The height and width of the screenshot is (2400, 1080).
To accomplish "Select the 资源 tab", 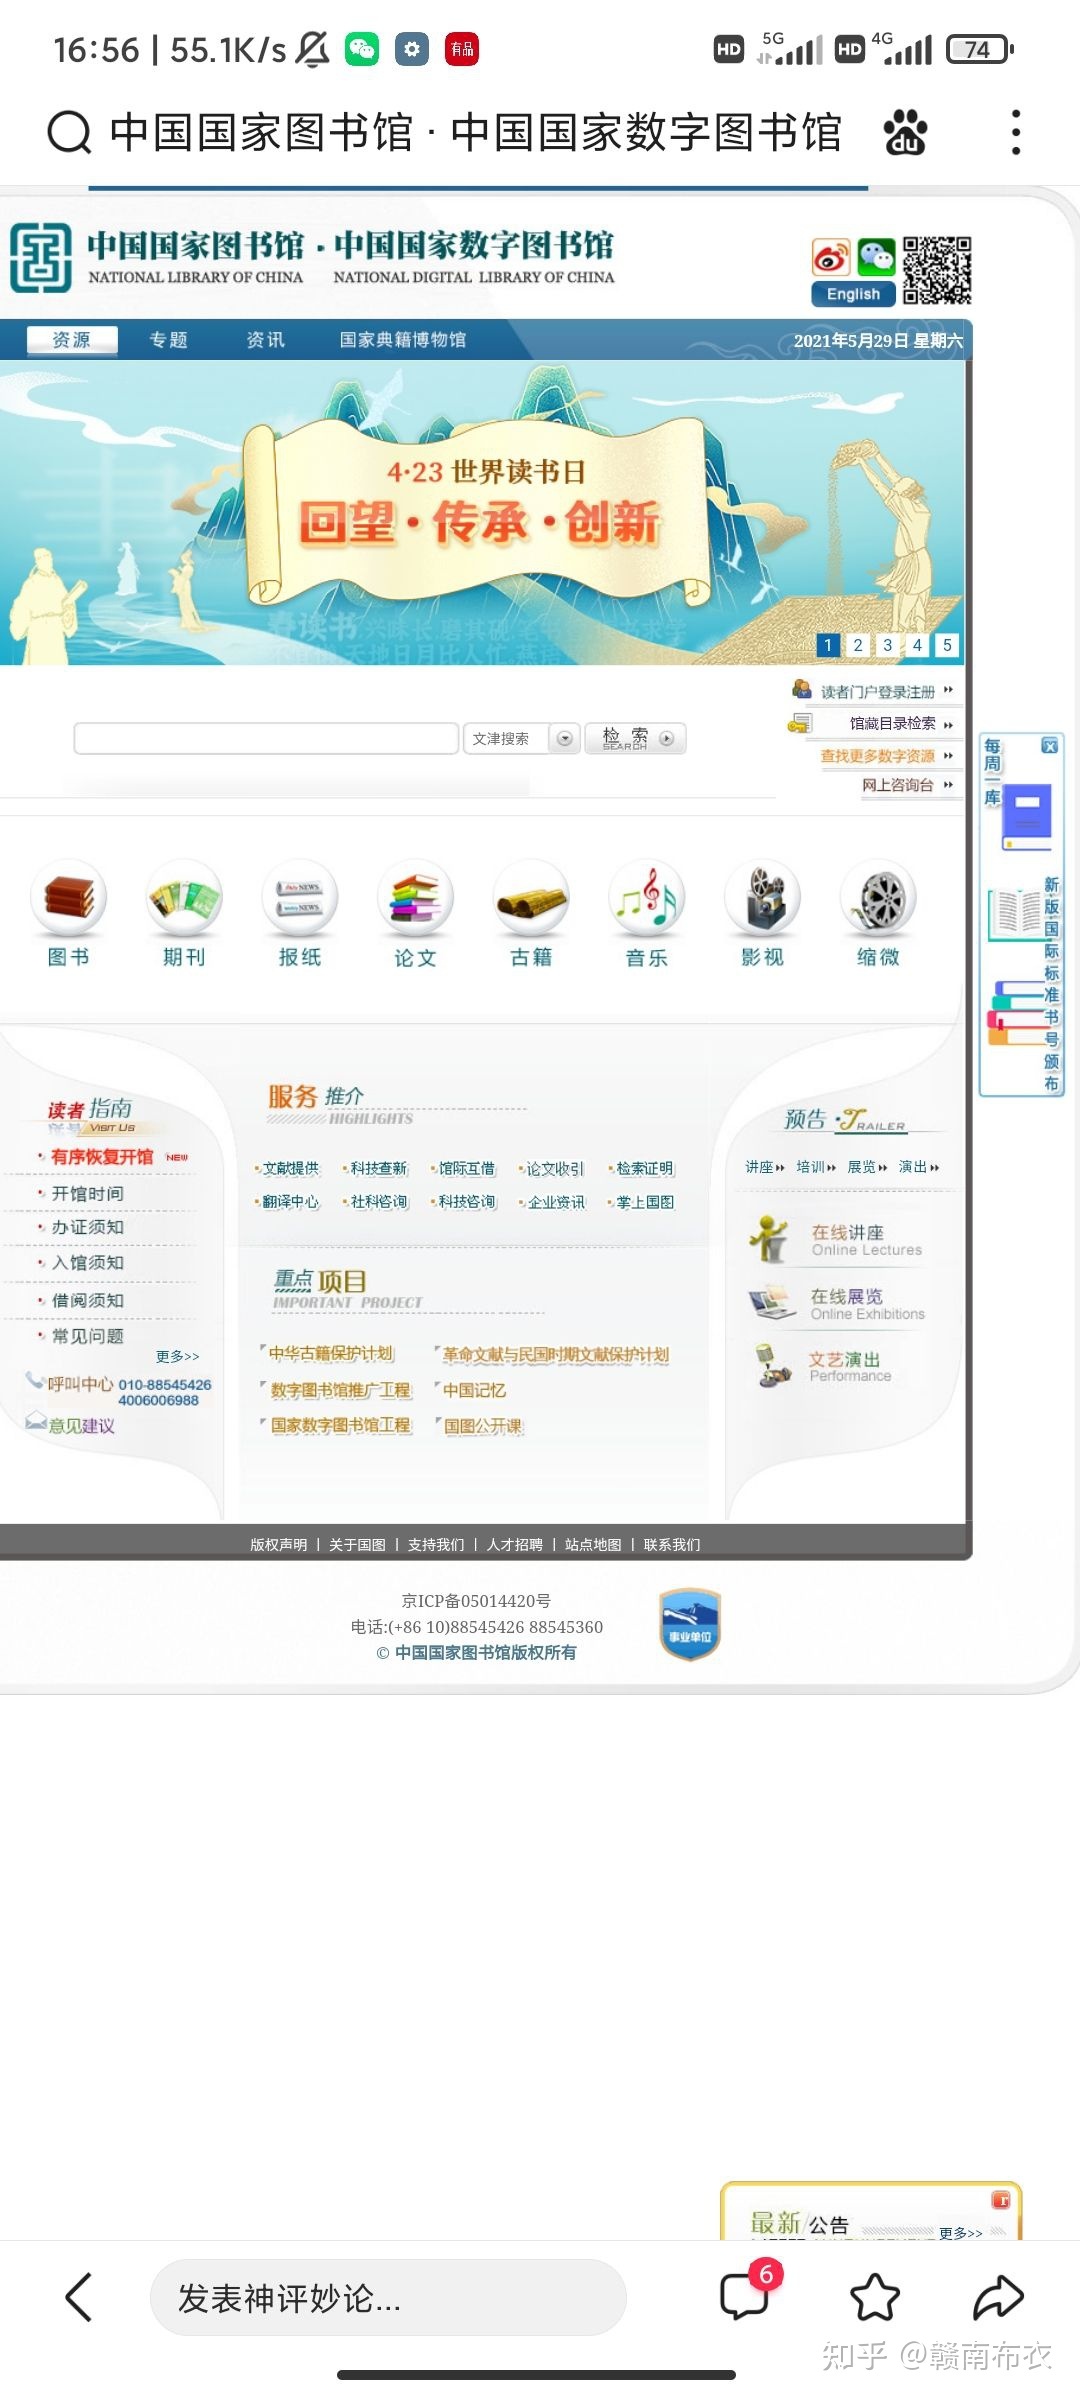I will tap(72, 340).
